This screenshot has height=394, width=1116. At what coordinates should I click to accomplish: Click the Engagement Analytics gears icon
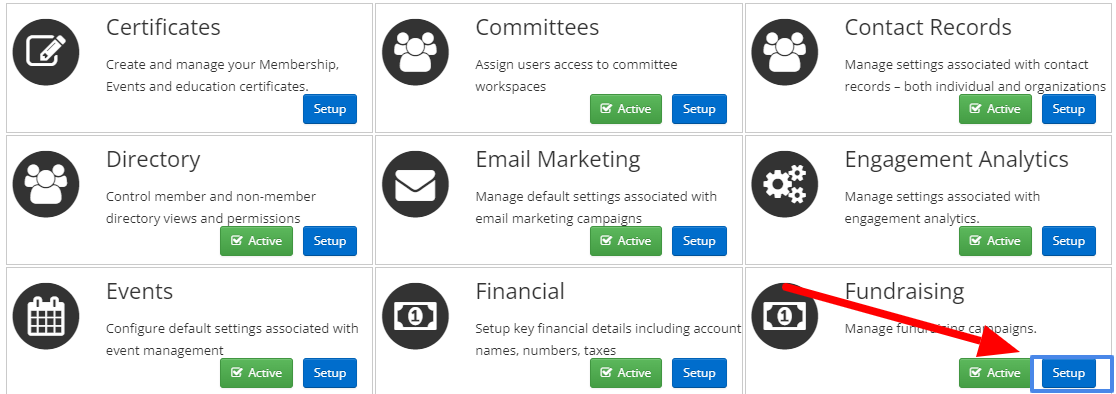coord(785,184)
